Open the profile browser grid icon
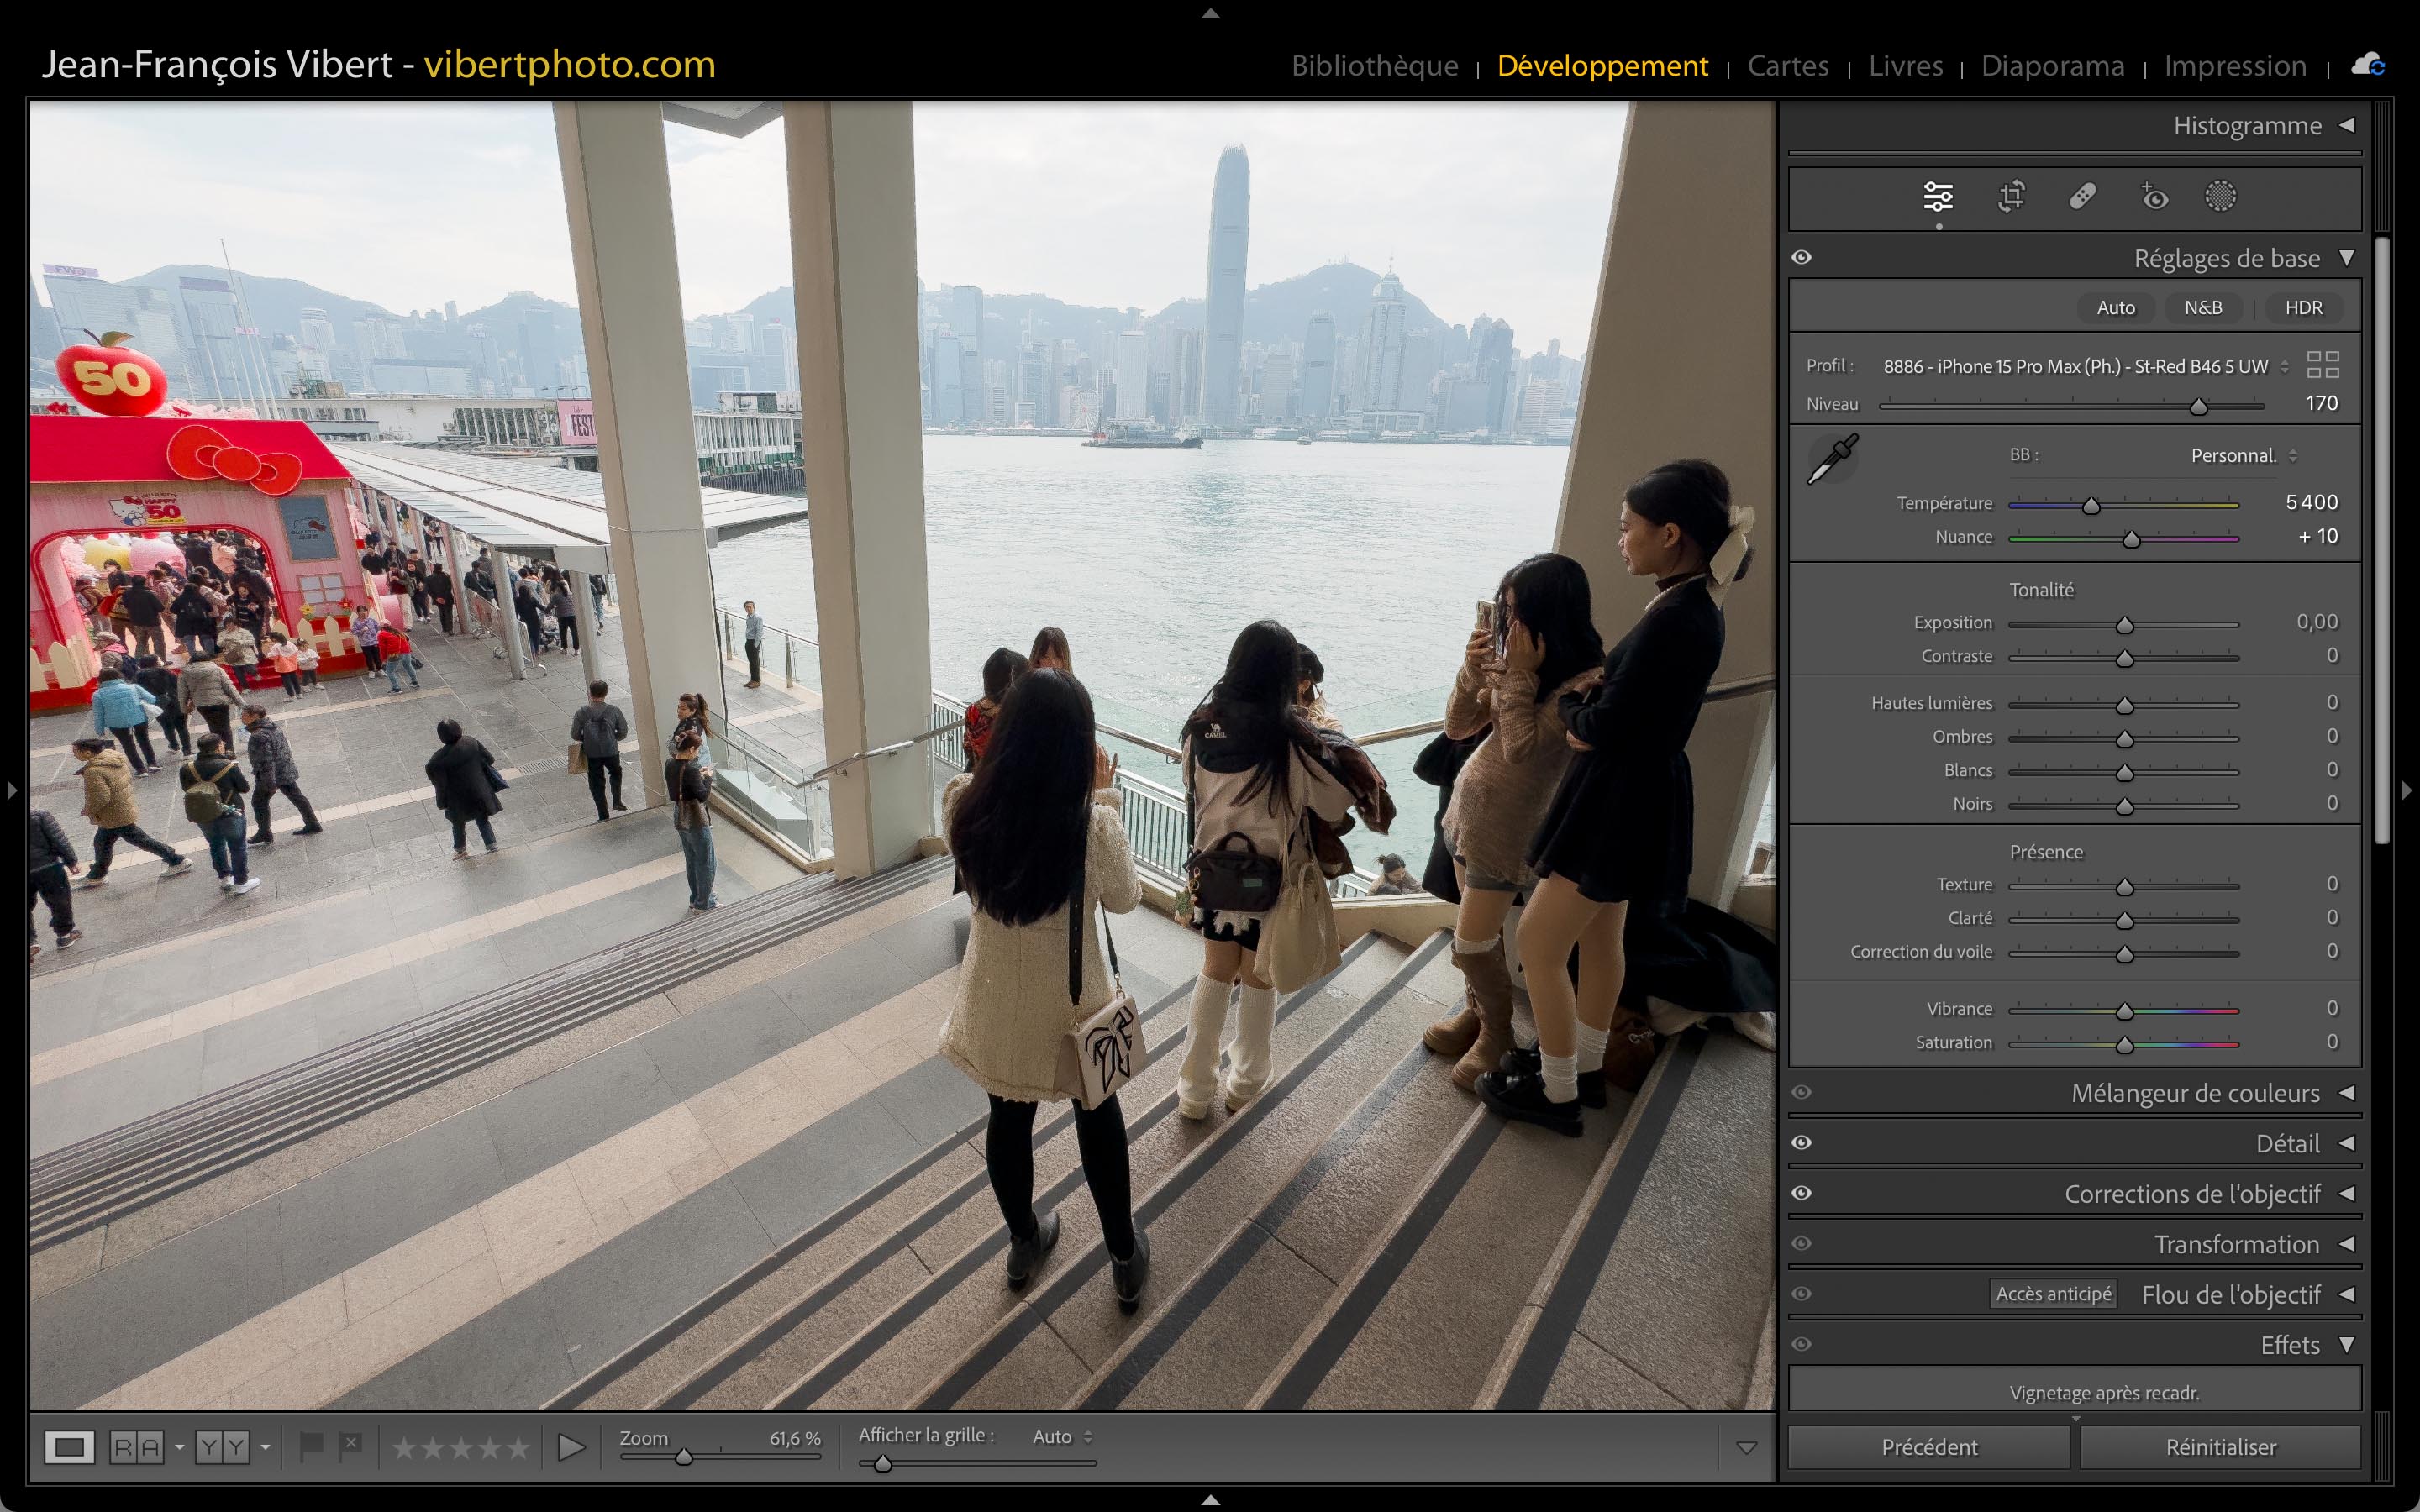 click(x=2322, y=365)
